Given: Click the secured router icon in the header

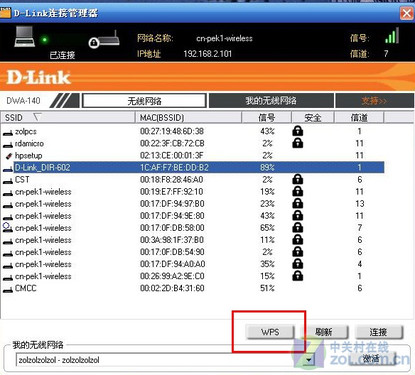Looking at the screenshot, I should [104, 39].
